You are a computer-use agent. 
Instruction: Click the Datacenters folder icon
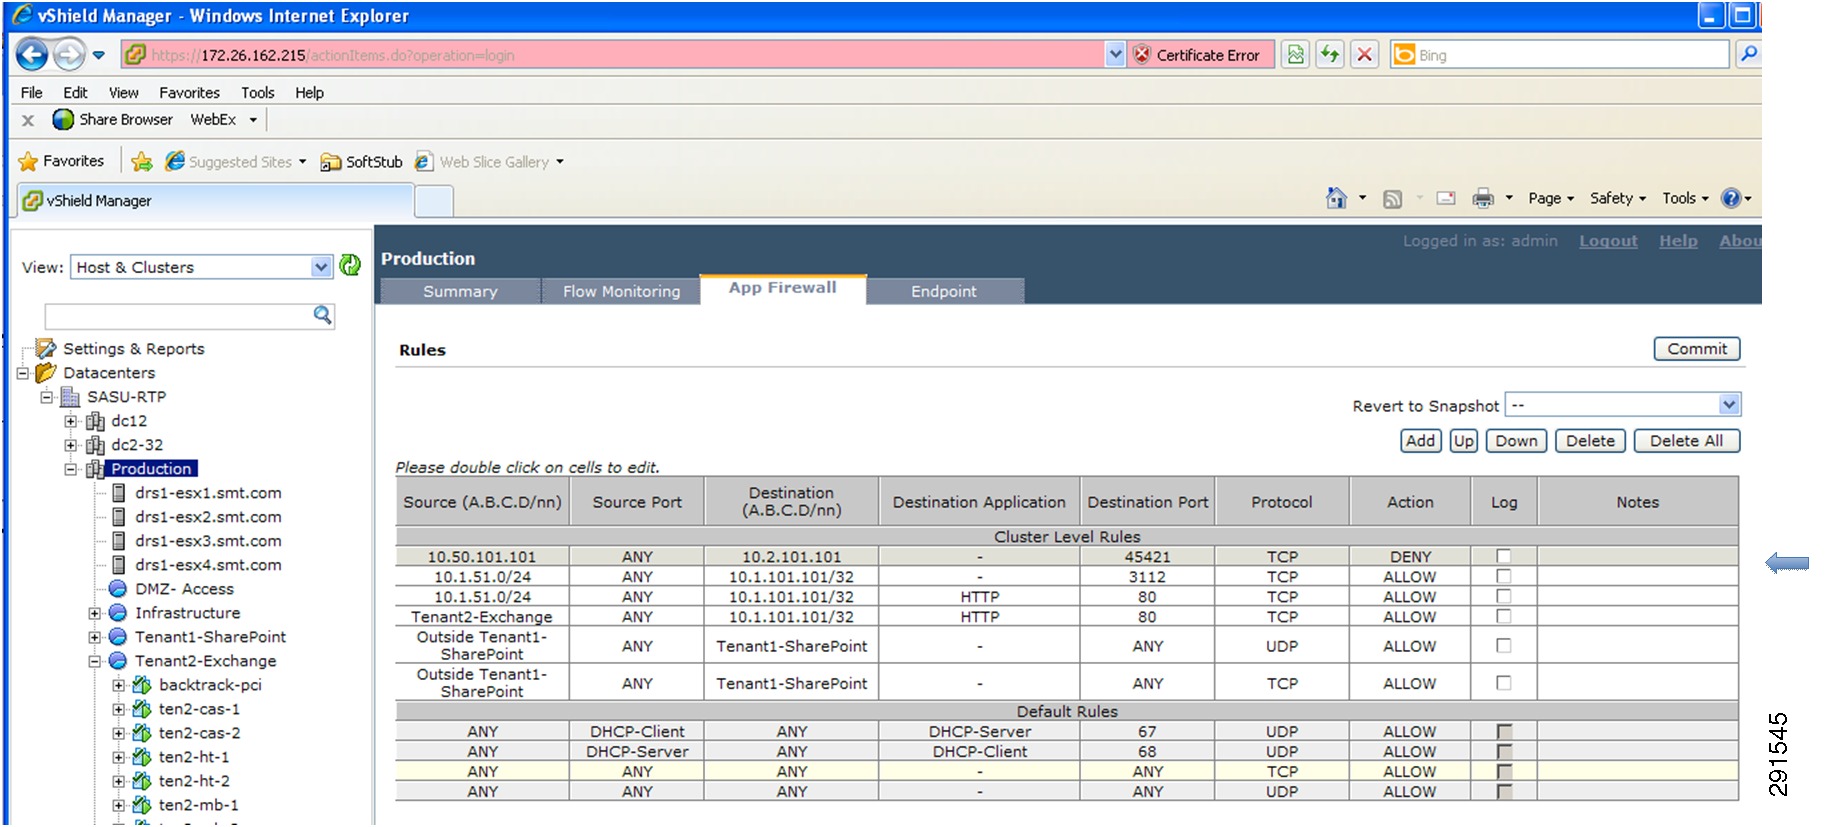click(46, 372)
